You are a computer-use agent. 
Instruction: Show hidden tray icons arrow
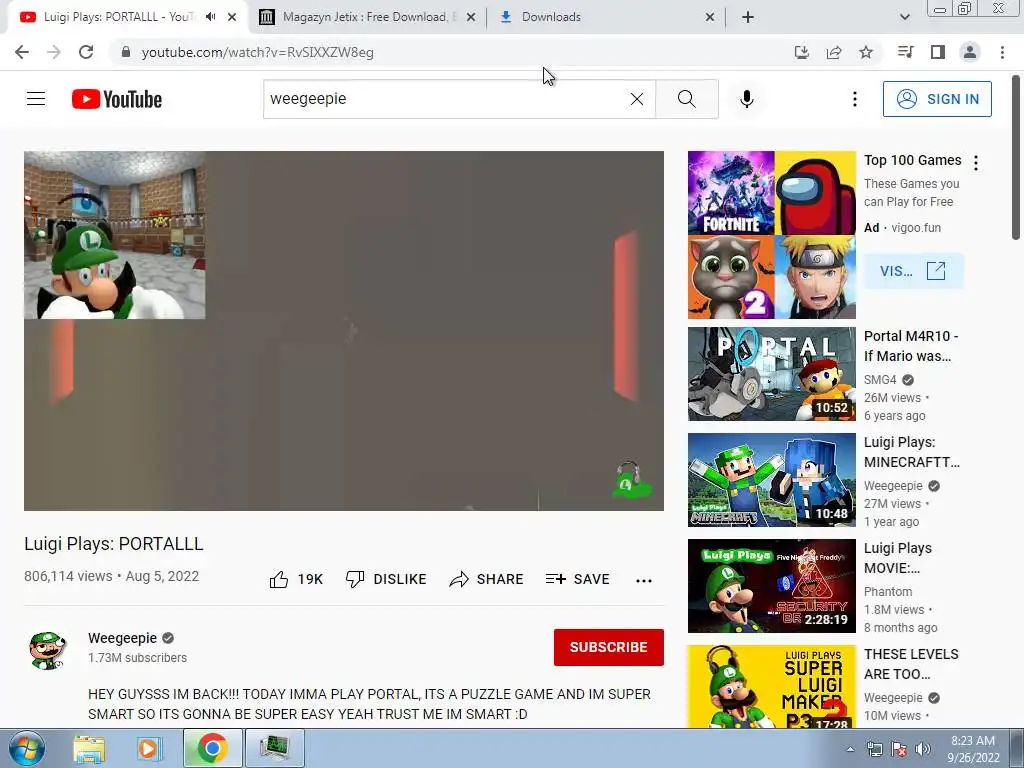(850, 749)
